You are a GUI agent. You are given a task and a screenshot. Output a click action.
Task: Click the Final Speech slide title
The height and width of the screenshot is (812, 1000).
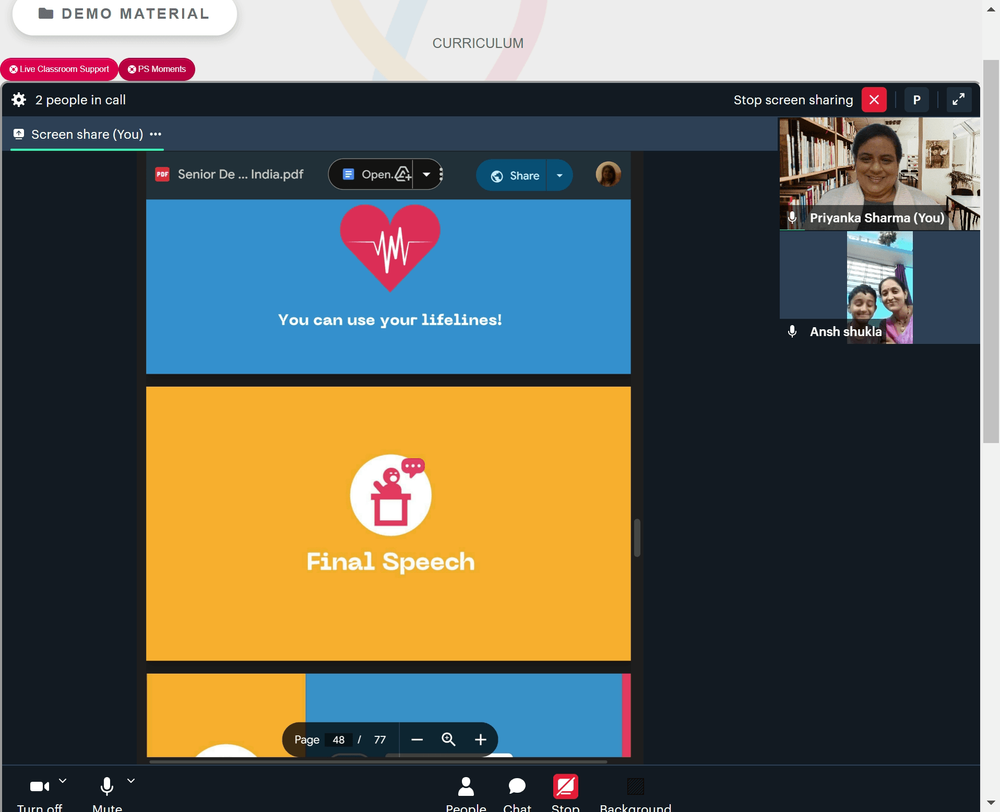click(390, 562)
